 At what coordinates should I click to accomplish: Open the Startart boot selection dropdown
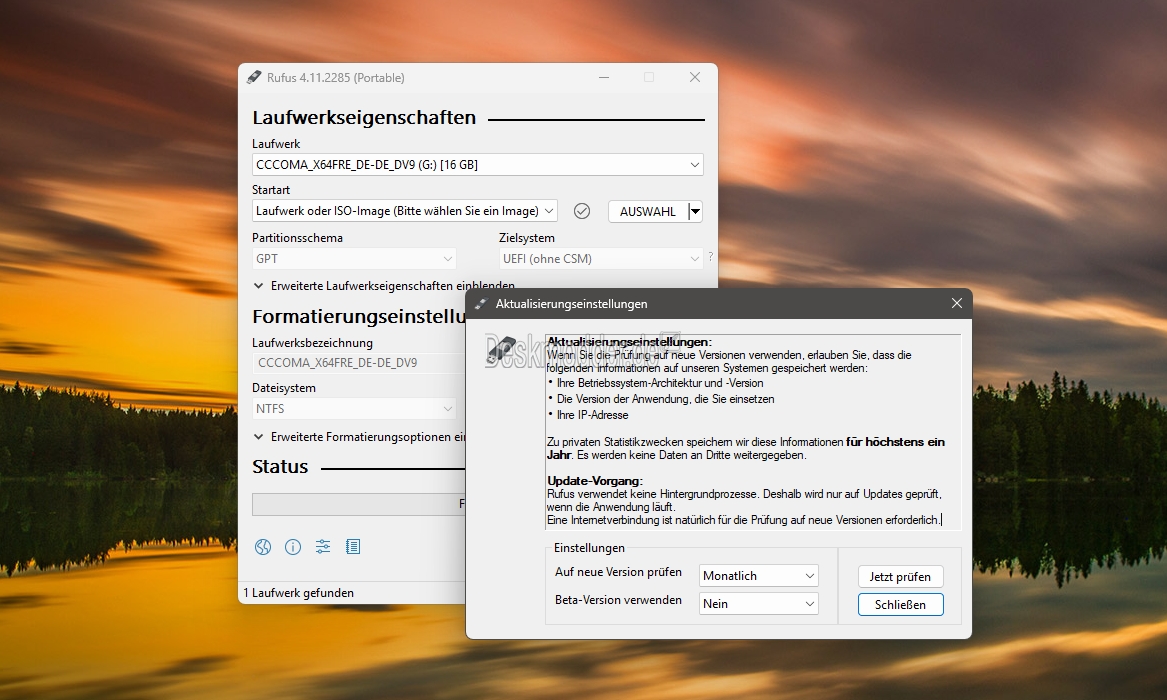point(405,211)
